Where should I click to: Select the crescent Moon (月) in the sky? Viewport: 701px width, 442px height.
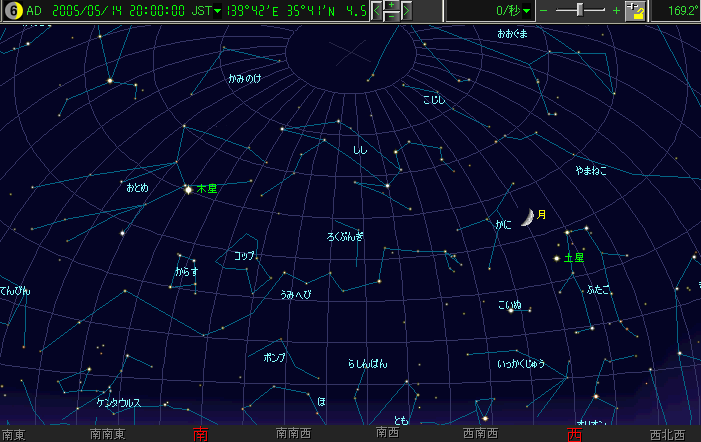pos(525,217)
